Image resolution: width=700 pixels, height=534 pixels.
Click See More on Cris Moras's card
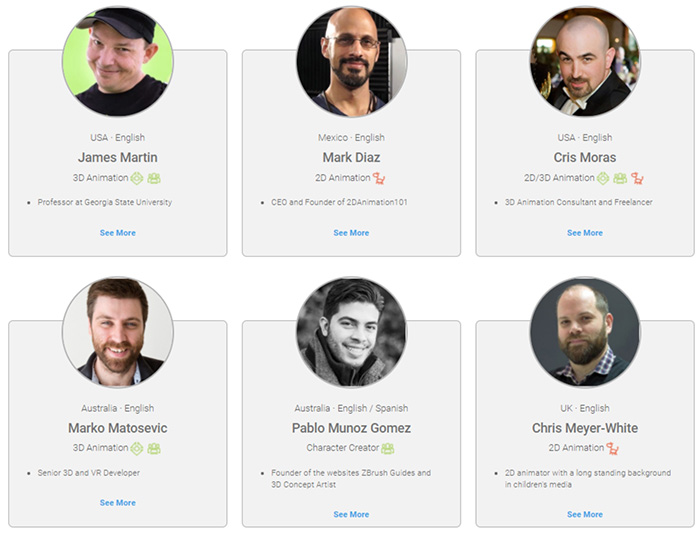pyautogui.click(x=585, y=233)
